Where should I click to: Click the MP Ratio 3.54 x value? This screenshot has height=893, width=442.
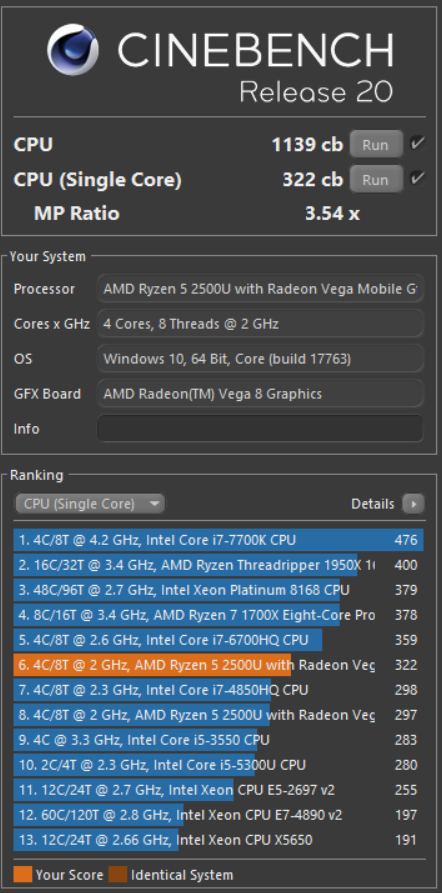[332, 214]
